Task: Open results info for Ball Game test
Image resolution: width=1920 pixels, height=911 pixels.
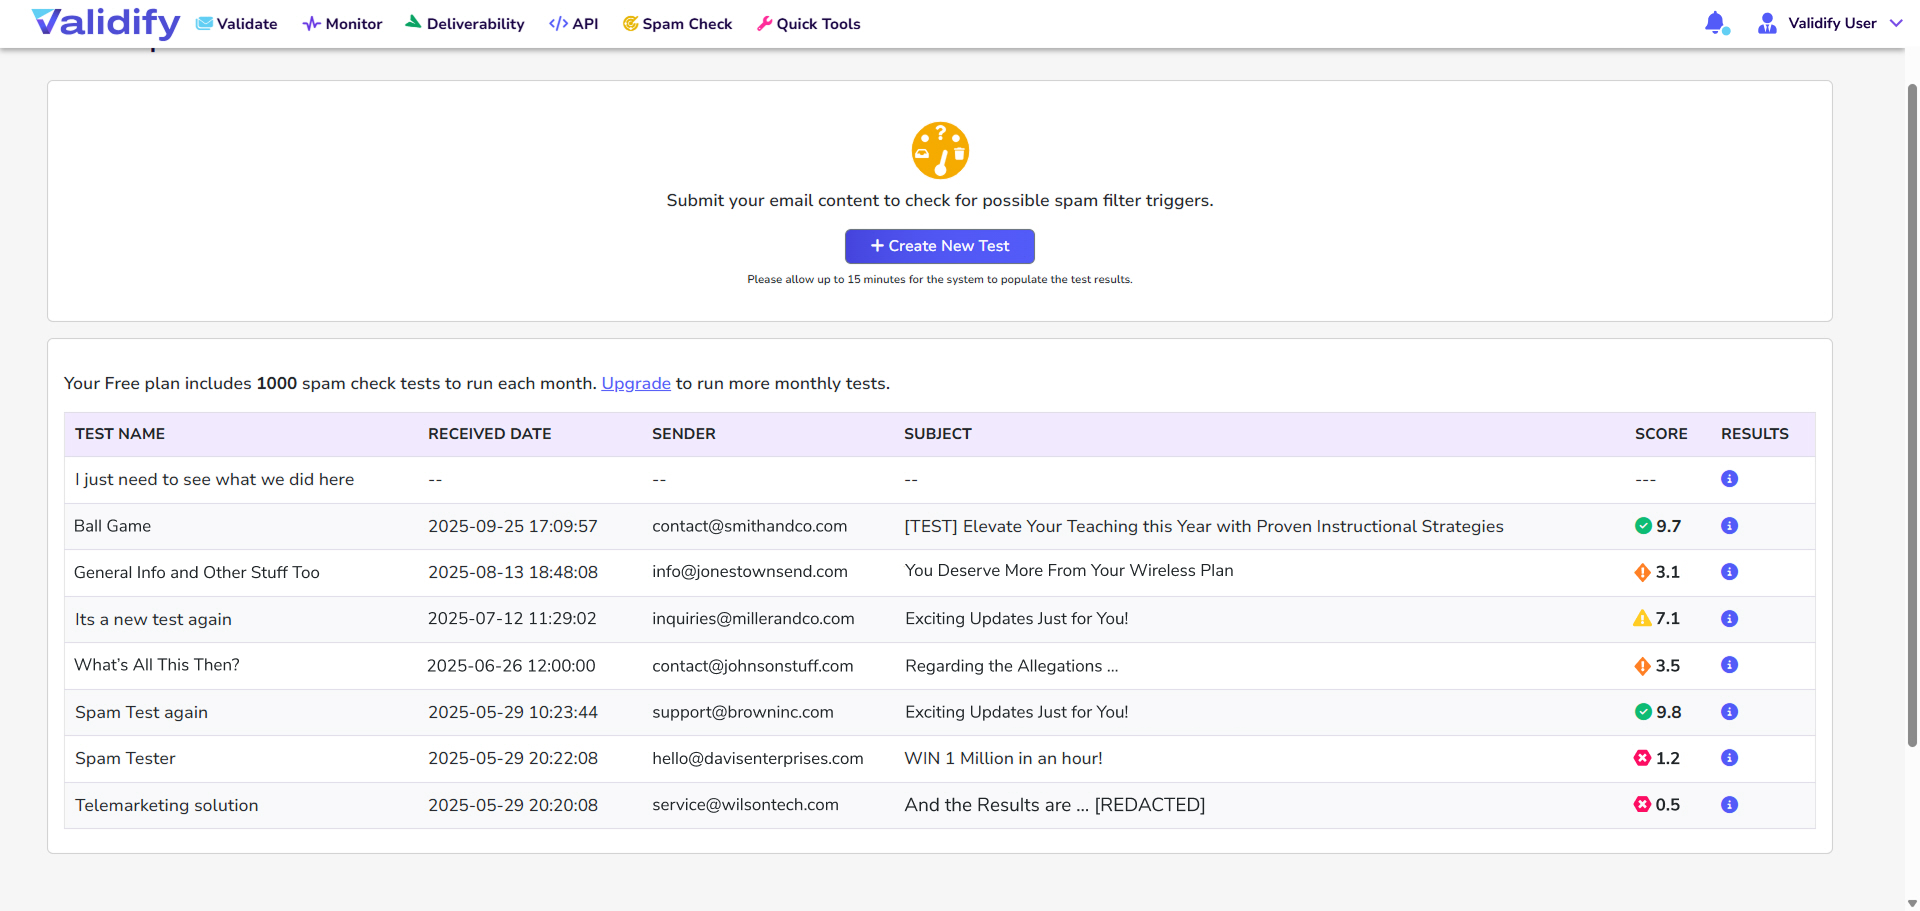Action: coord(1729,526)
